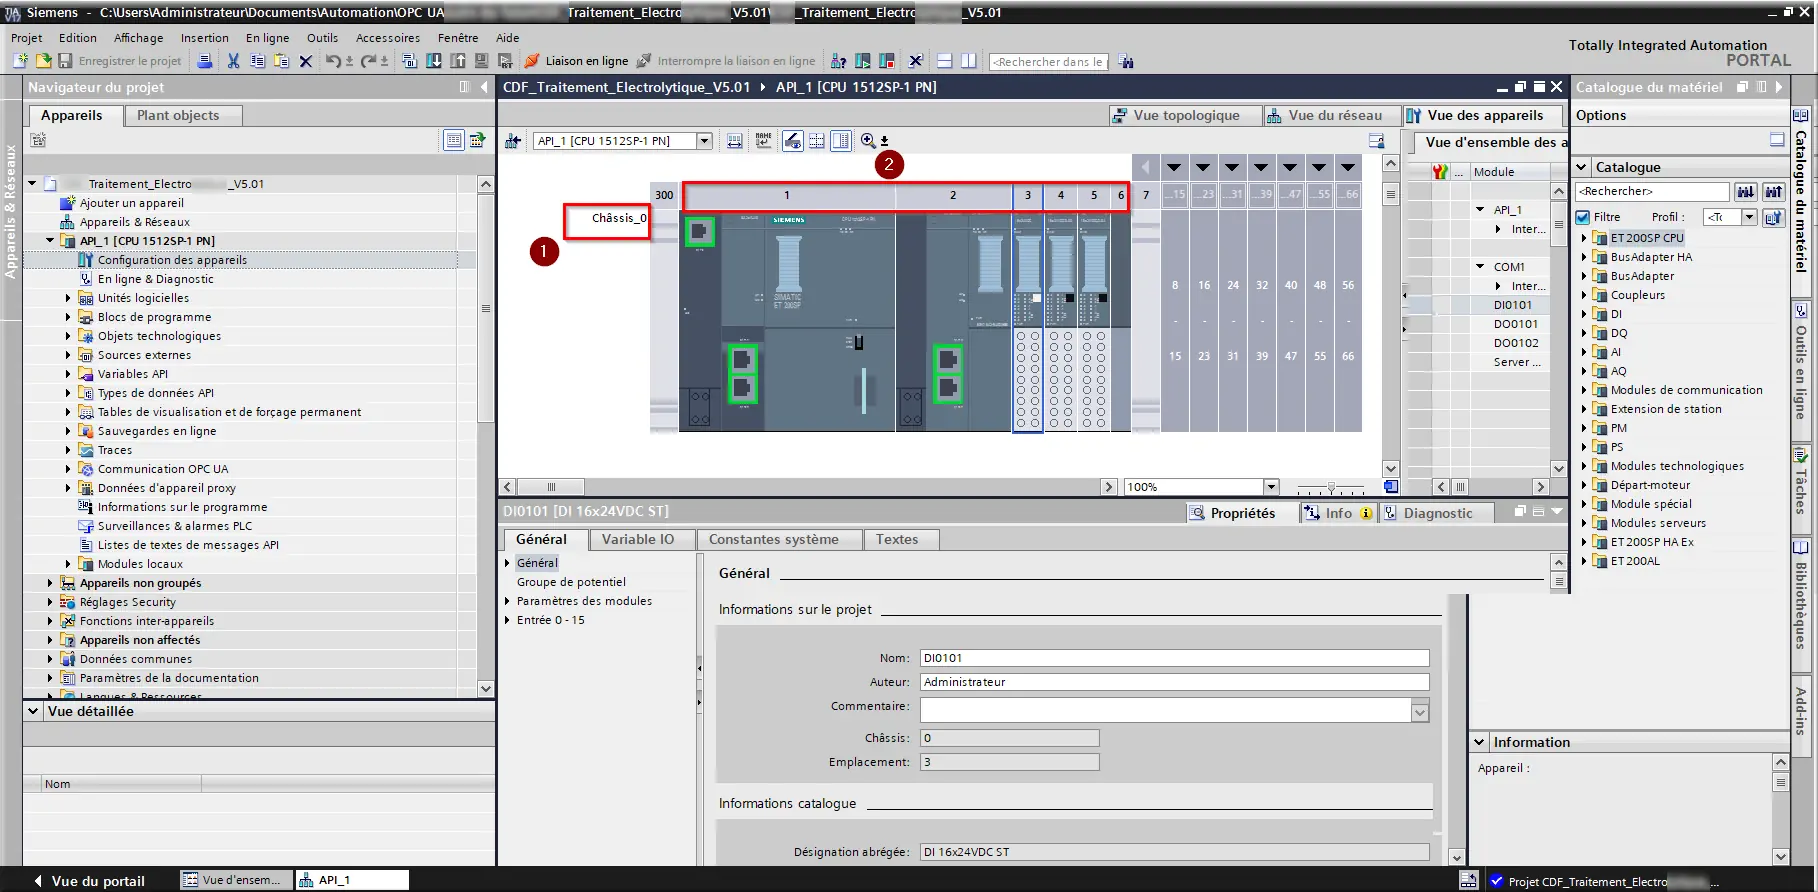
Task: Click the Copy icon in main toolbar
Action: coord(258,61)
